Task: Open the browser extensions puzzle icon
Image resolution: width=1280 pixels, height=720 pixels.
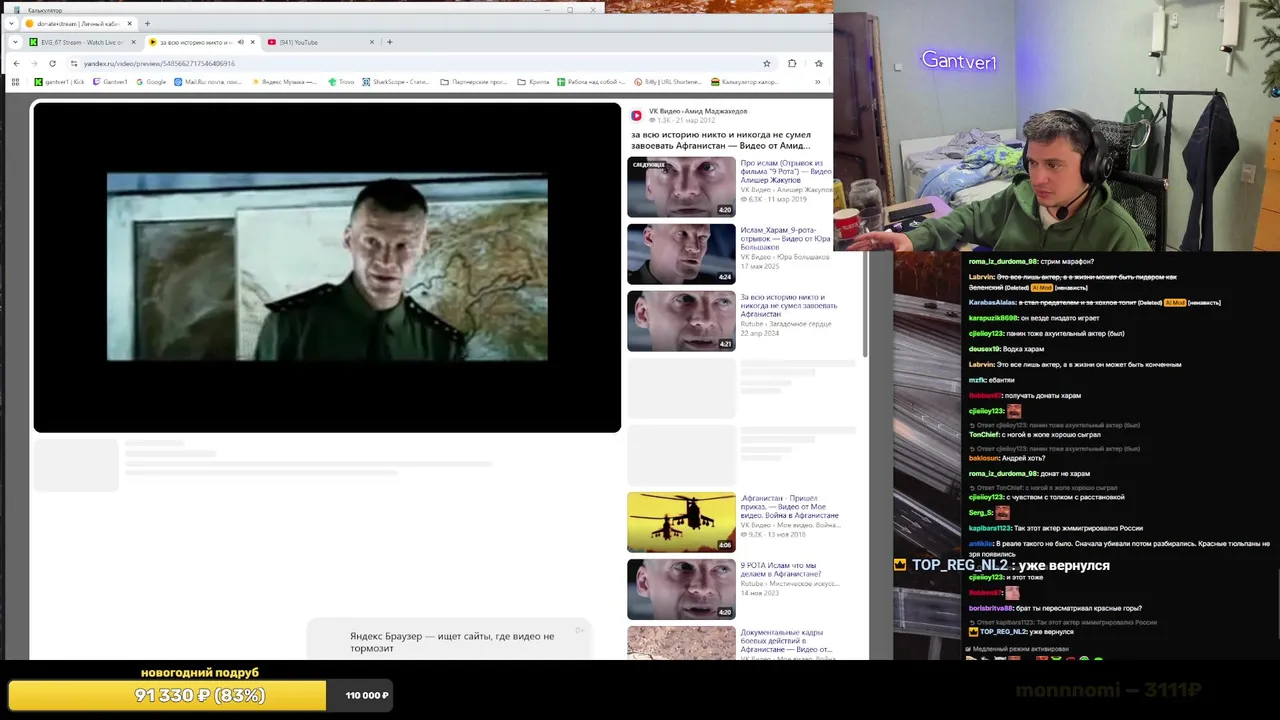Action: [792, 63]
